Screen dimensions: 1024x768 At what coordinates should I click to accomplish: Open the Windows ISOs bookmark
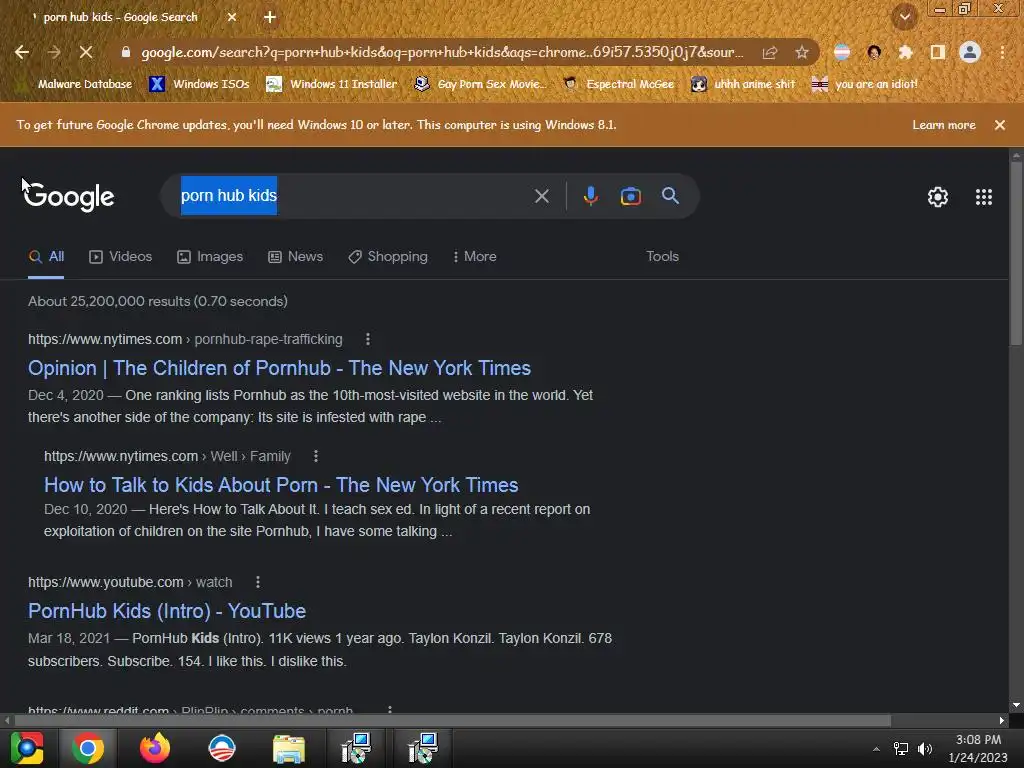click(200, 84)
